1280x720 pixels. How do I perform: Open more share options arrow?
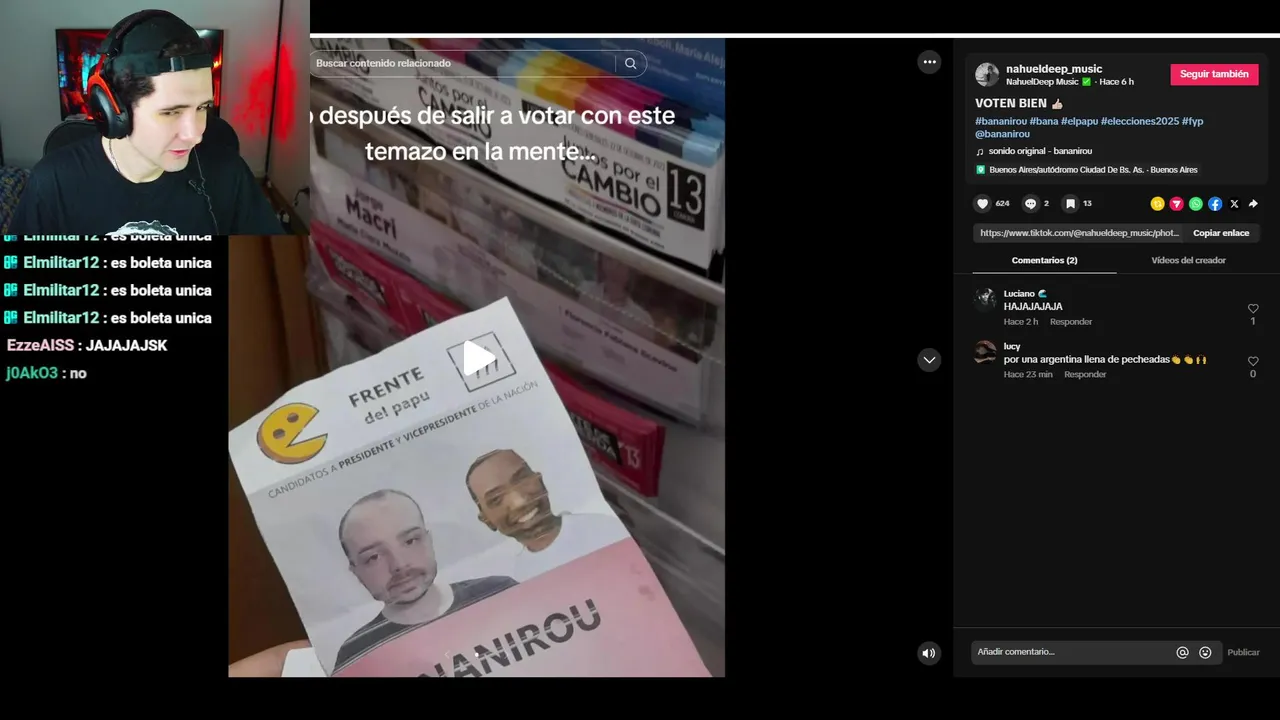pos(1253,204)
